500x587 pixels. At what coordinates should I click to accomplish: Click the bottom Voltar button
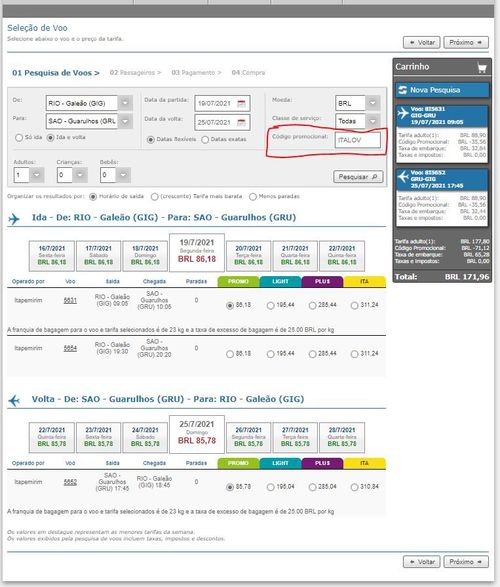click(421, 562)
